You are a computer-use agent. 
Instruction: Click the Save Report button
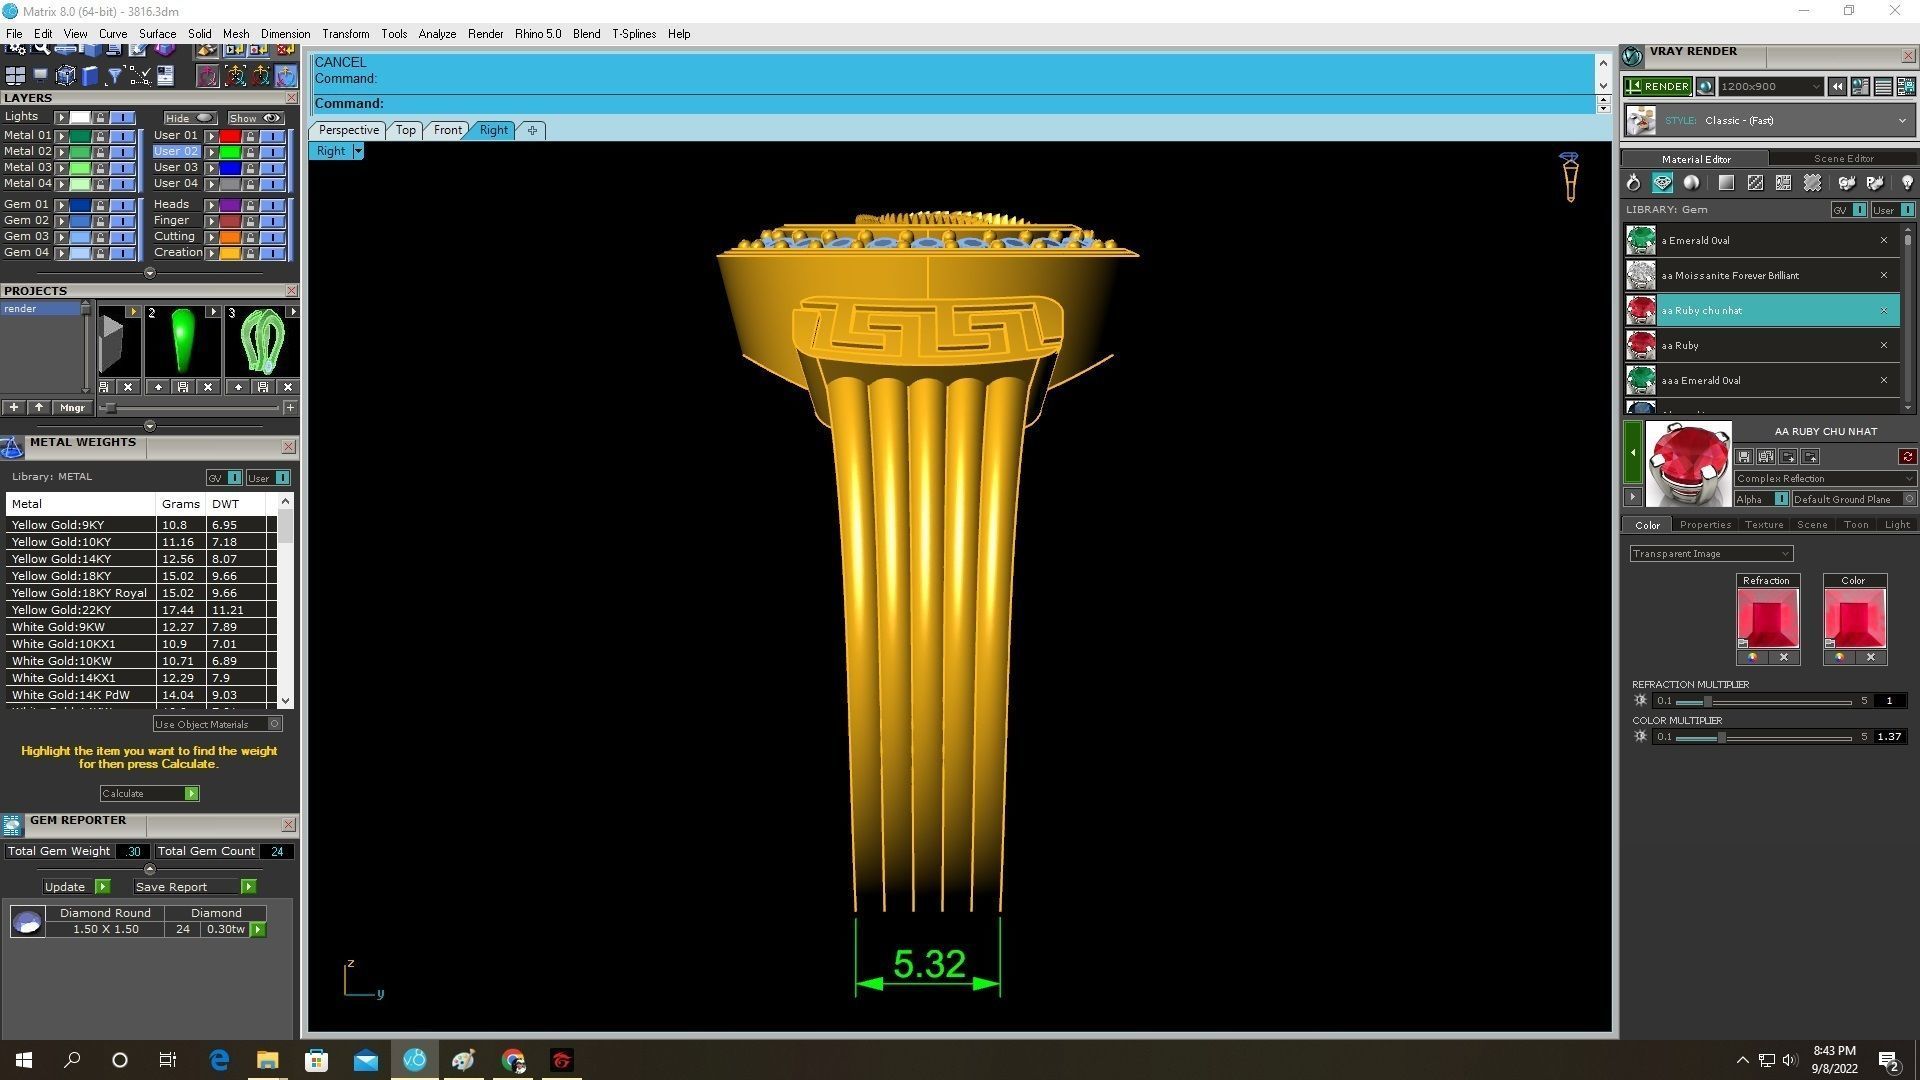[x=194, y=888]
